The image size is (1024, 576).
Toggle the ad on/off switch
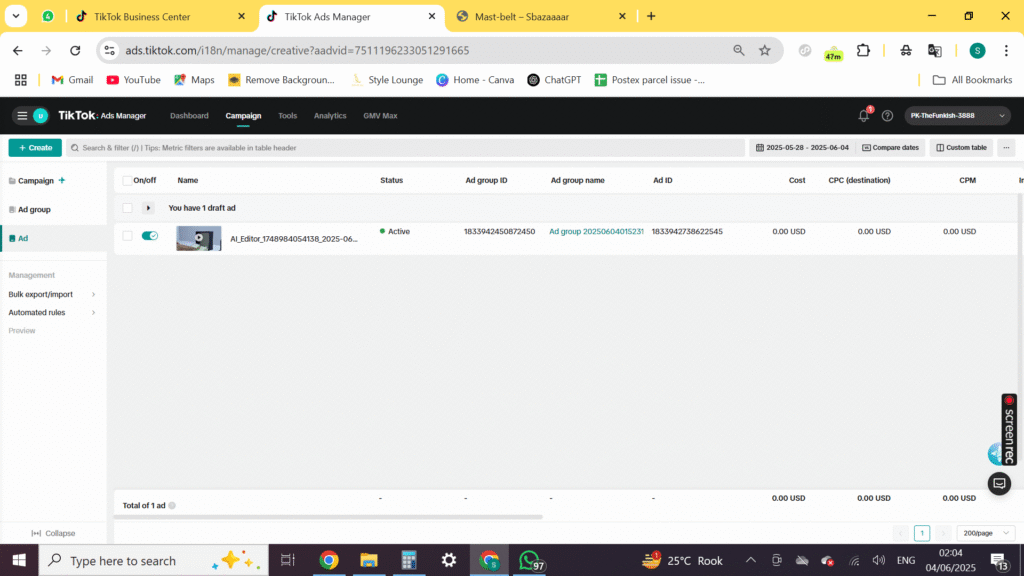[x=150, y=236]
